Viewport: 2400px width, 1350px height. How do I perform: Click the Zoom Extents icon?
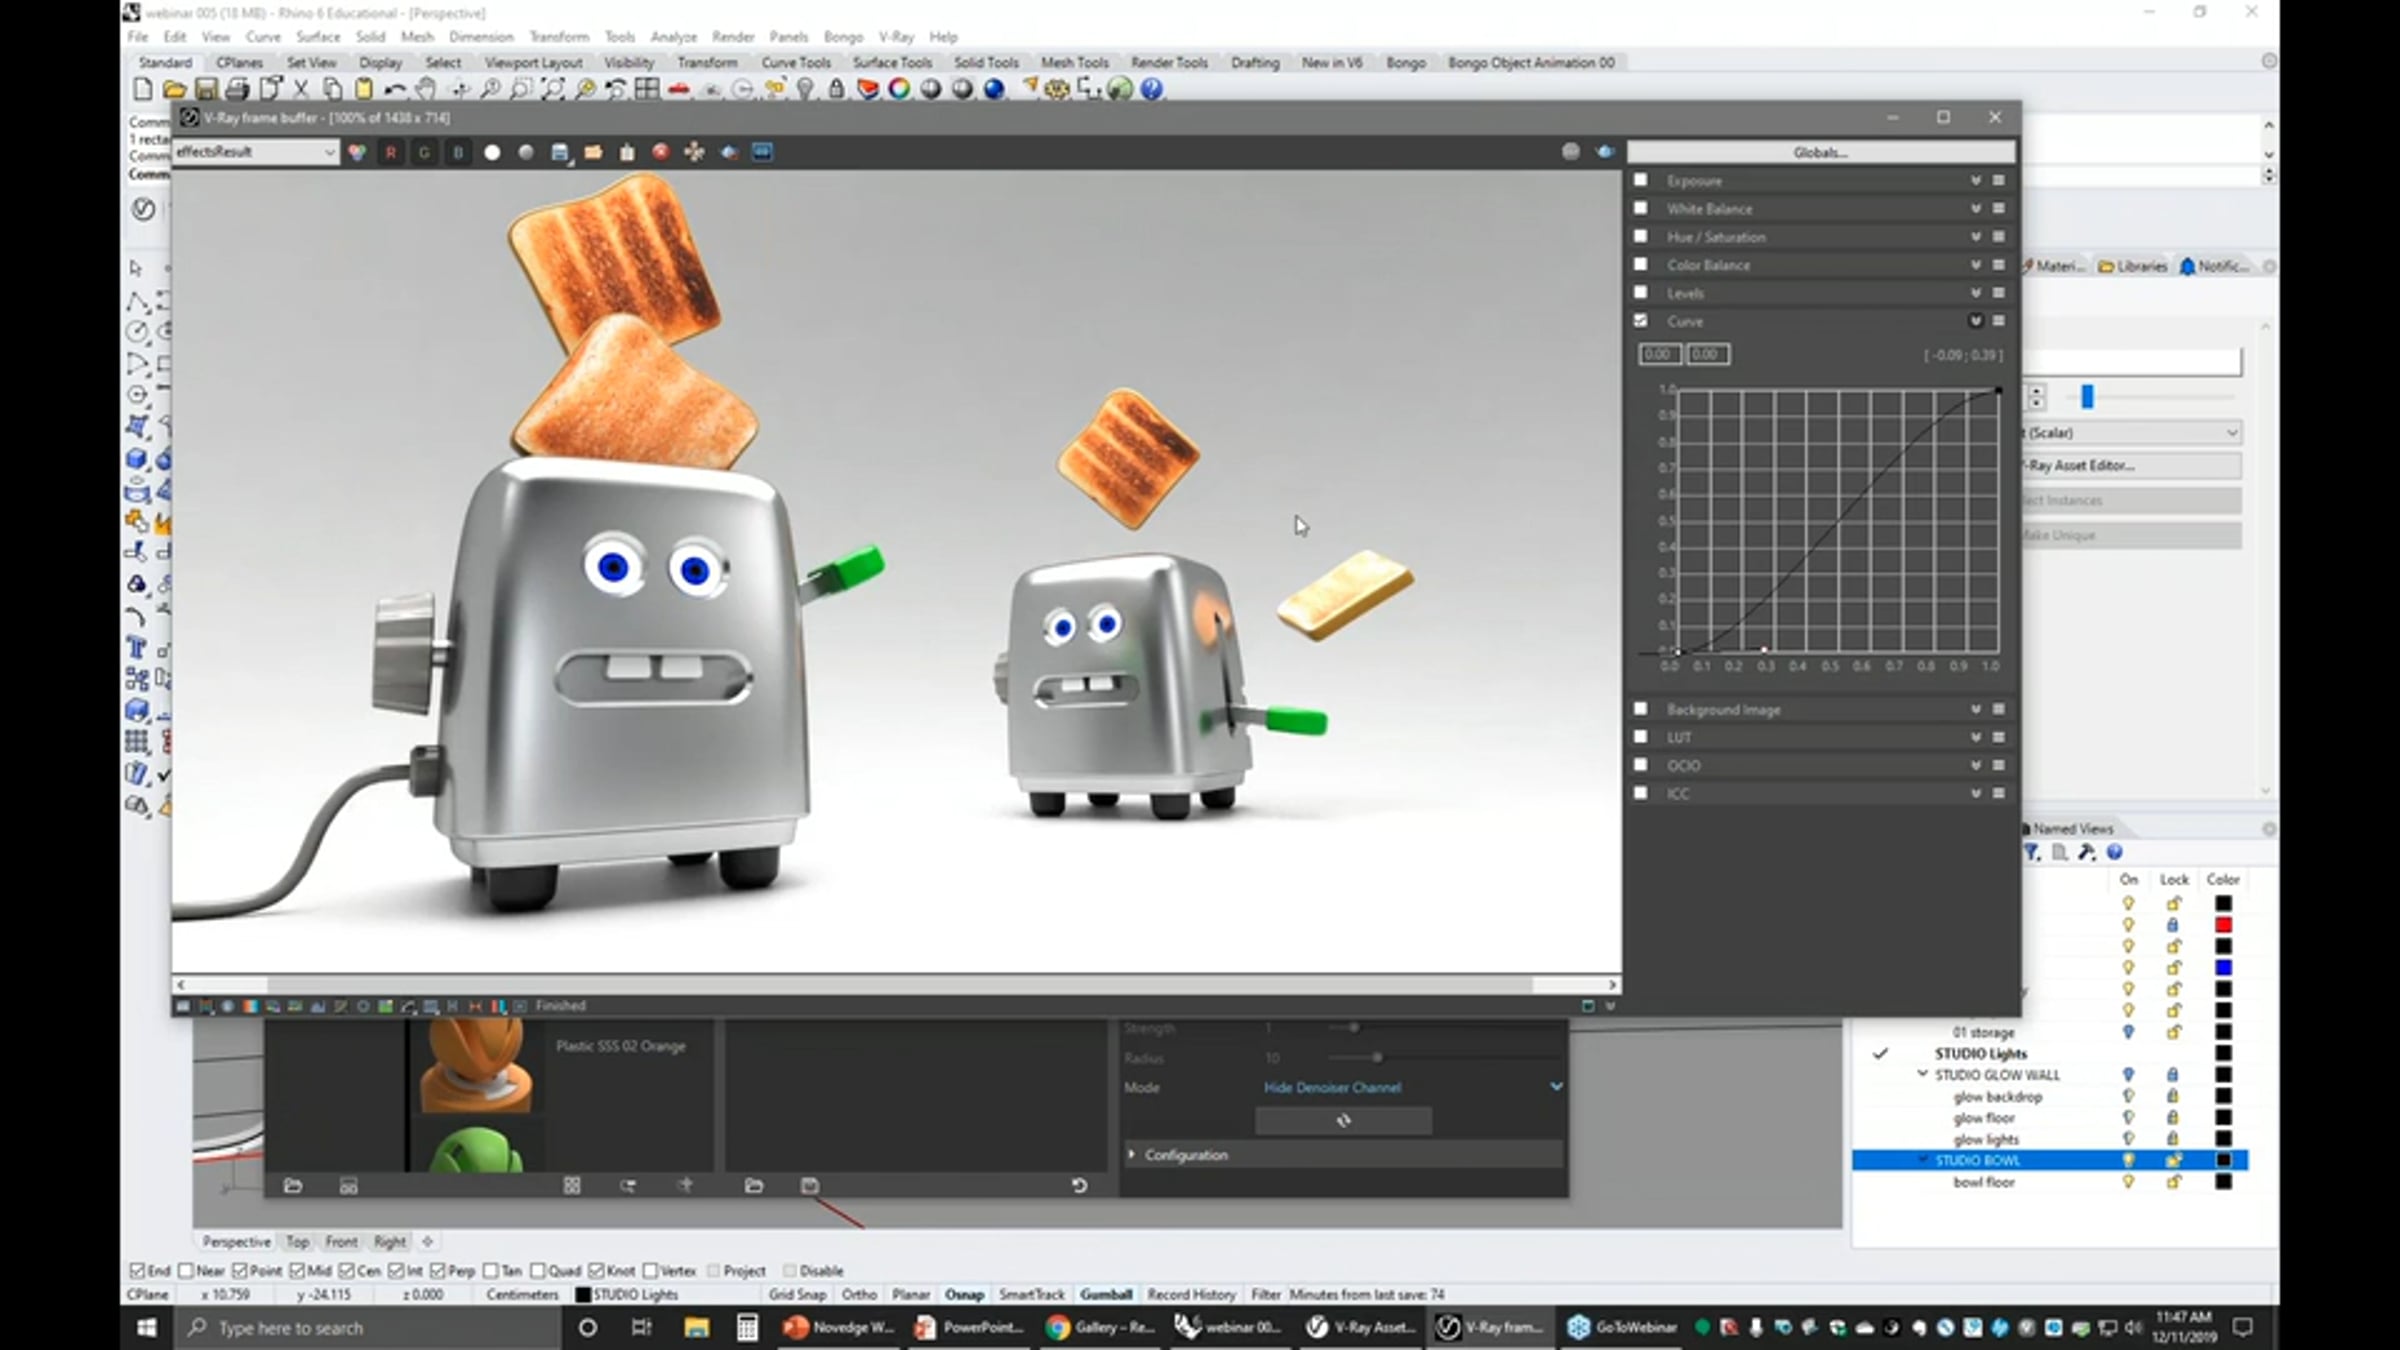(x=553, y=89)
